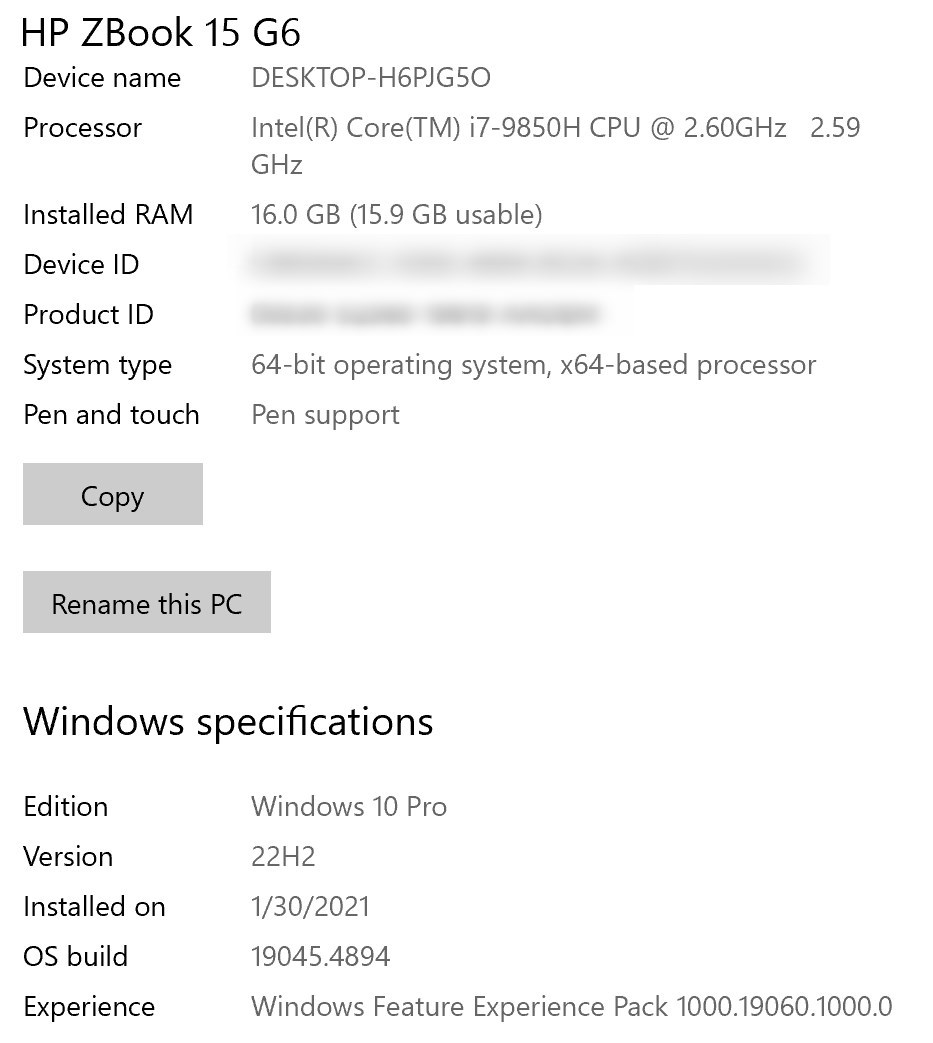Click the Edition label

[x=65, y=806]
